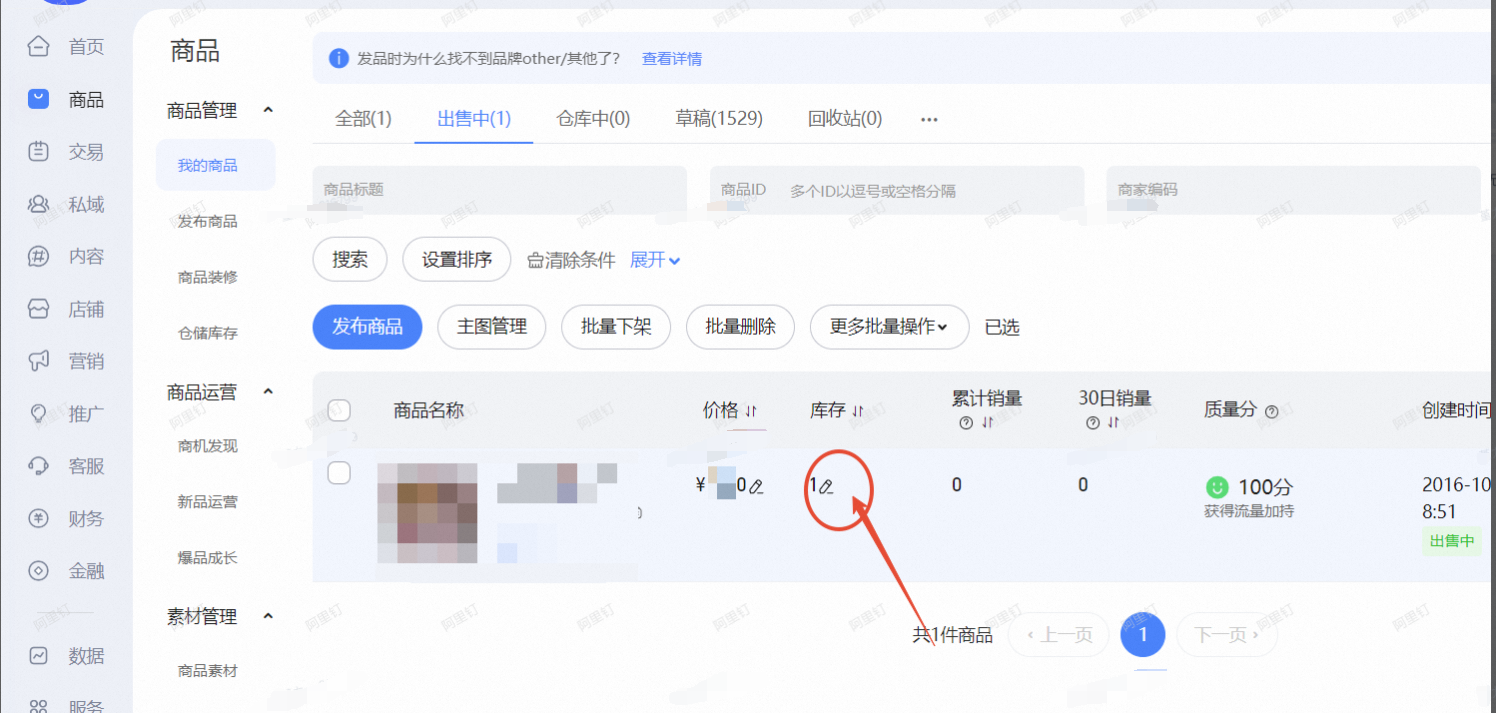Click the 批量下架 button

click(616, 327)
